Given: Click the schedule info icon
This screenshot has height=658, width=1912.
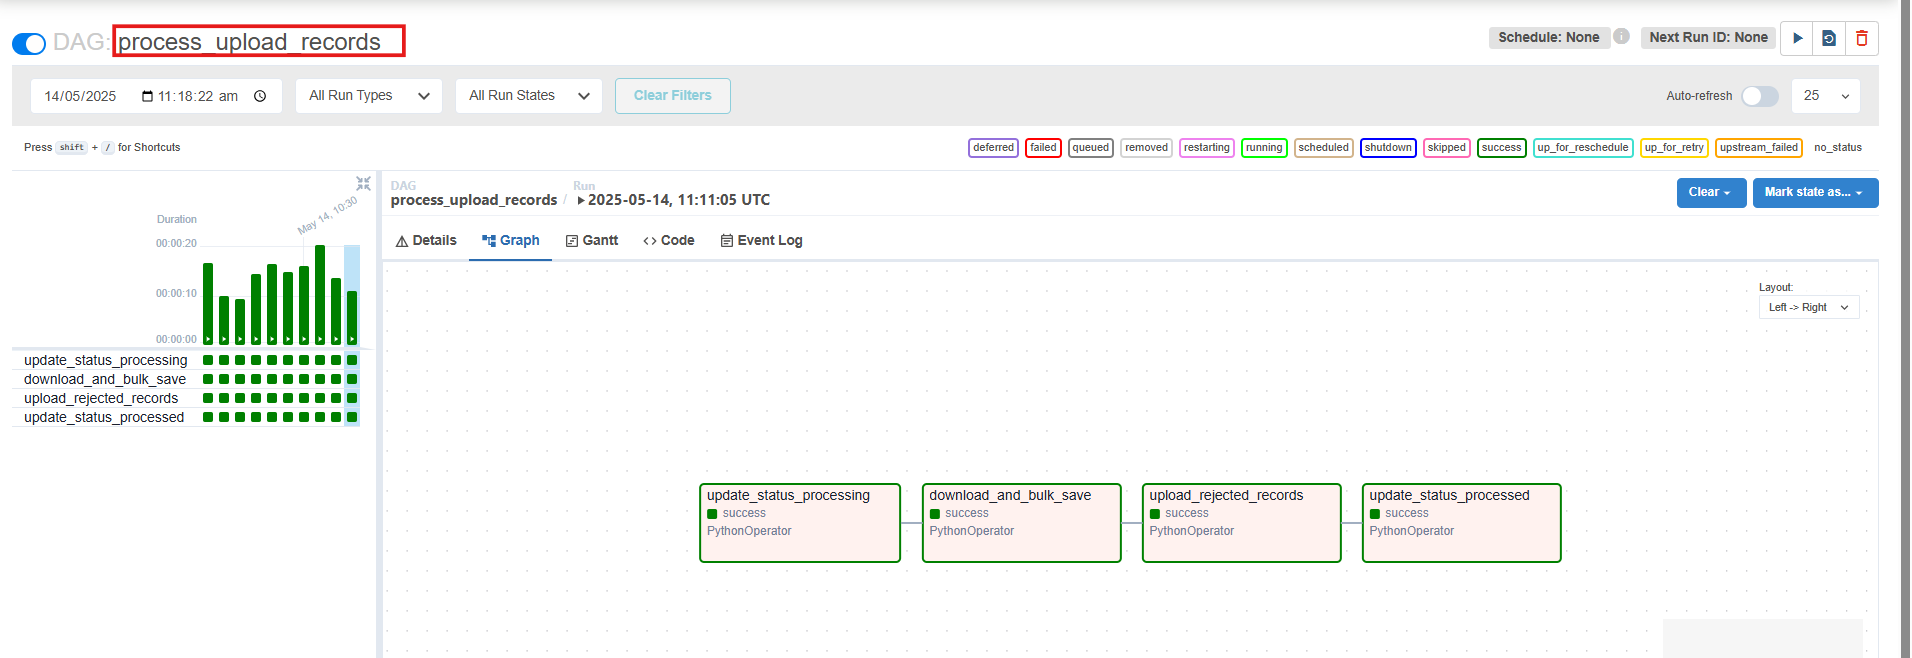Looking at the screenshot, I should [x=1622, y=37].
